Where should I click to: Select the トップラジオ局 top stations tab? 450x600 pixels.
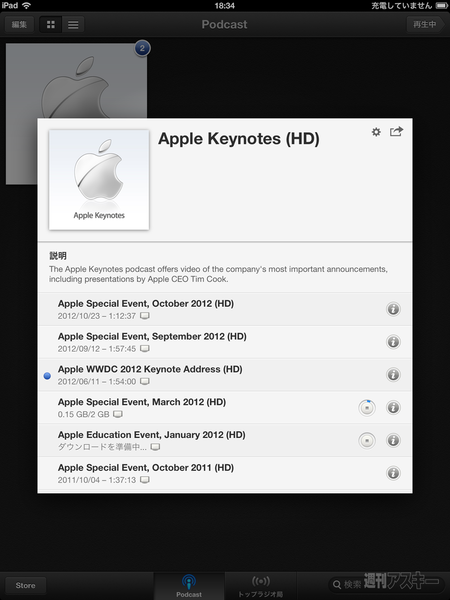(x=261, y=586)
